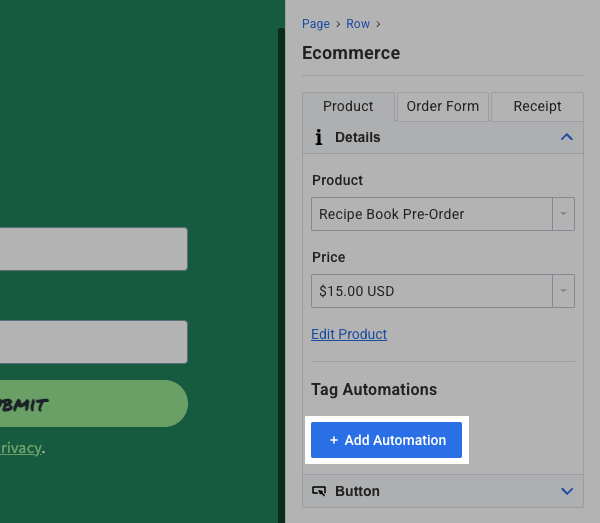
Task: Click the info icon beside Details
Action: point(318,137)
